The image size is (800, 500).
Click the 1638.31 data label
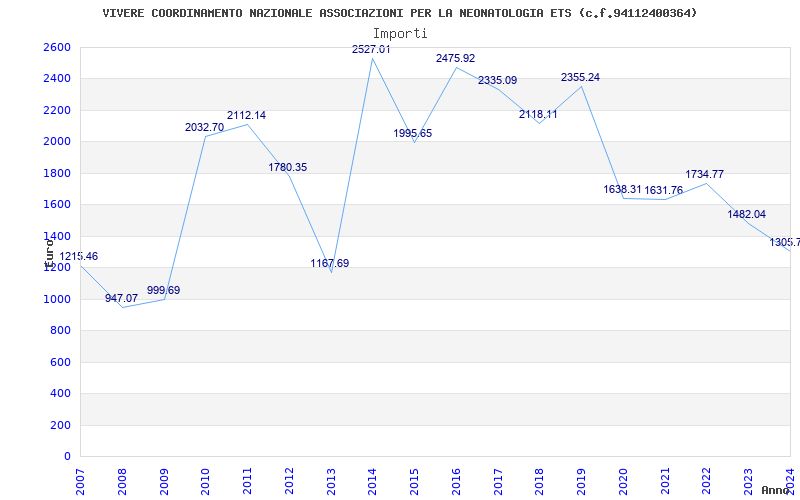(x=622, y=190)
